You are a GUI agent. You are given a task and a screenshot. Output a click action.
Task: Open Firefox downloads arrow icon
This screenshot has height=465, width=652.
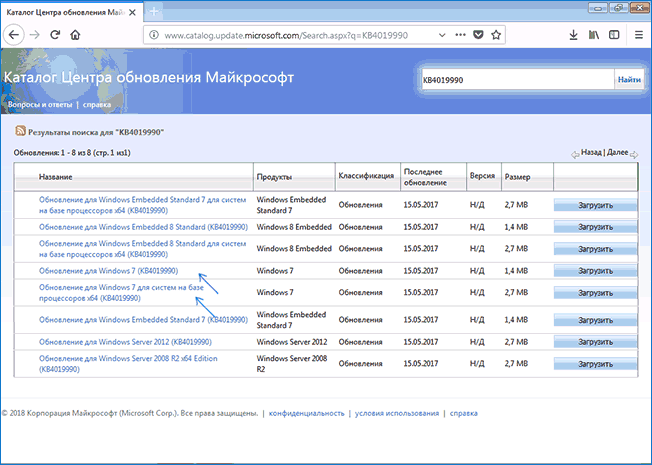point(571,35)
